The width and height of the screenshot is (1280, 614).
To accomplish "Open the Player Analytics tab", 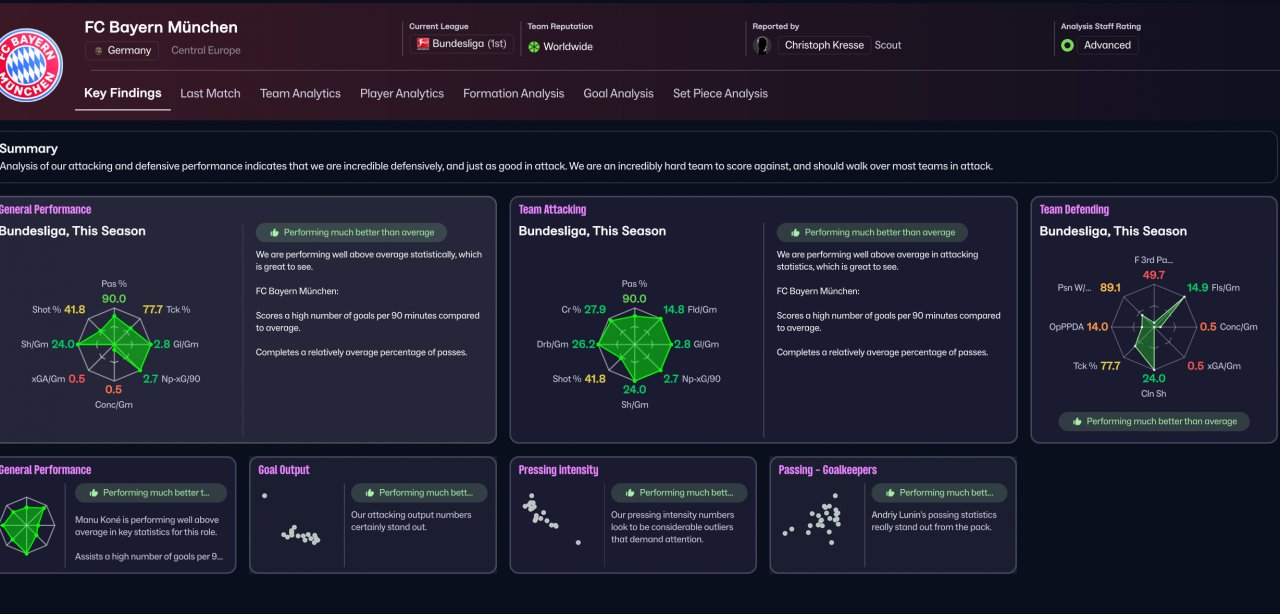I will click(x=401, y=93).
